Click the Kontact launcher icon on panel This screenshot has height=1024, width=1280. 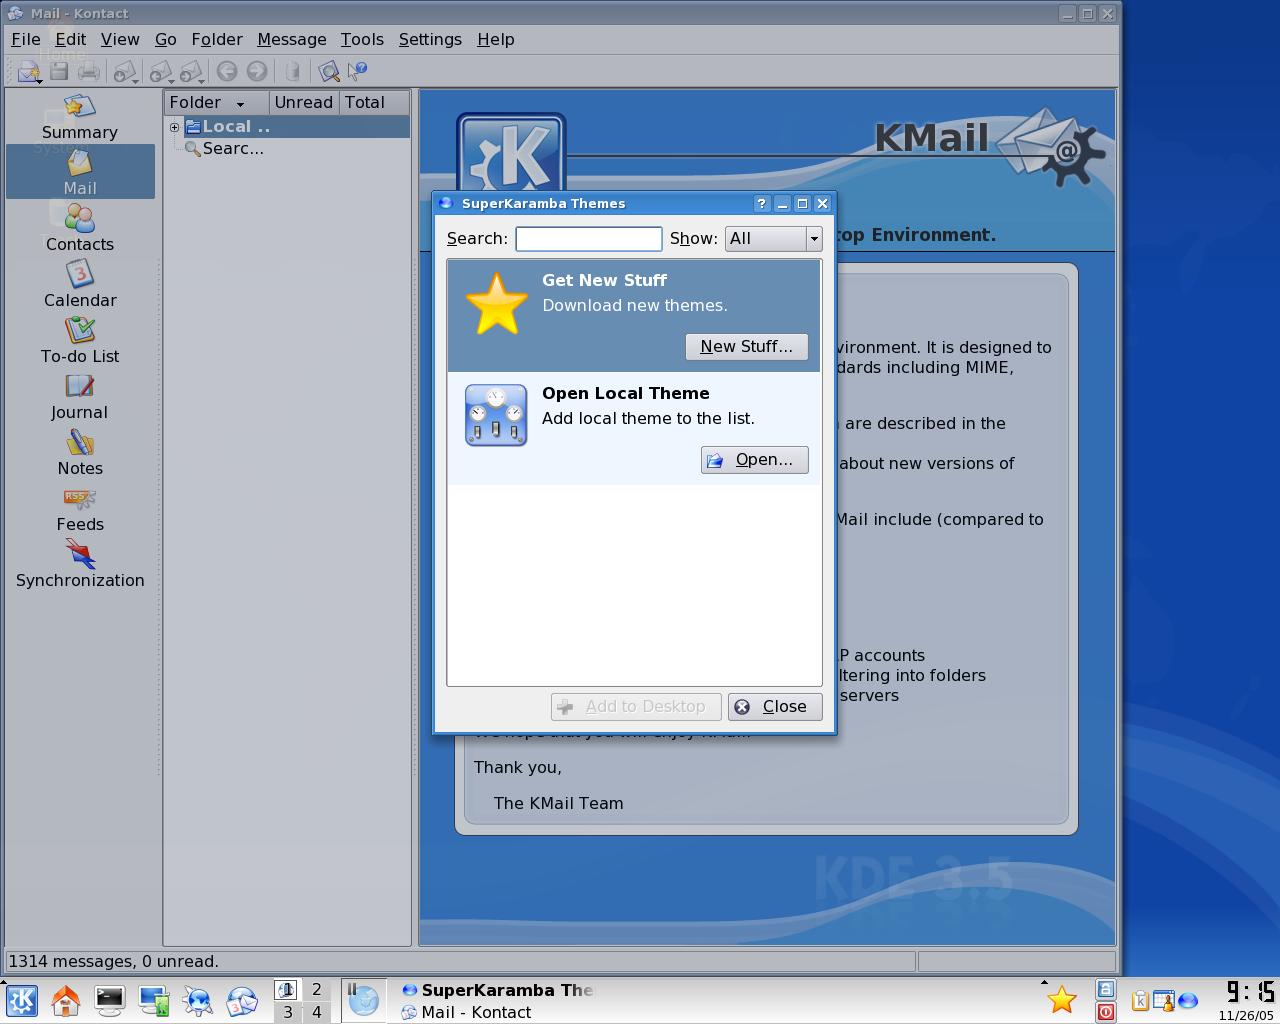(241, 1001)
